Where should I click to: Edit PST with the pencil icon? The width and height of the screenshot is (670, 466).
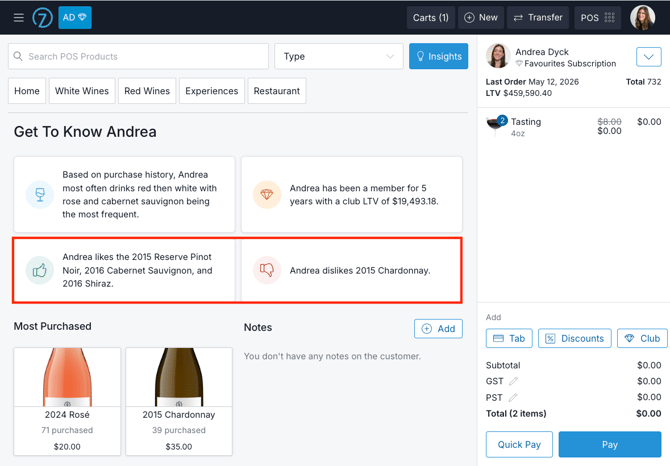pyautogui.click(x=513, y=398)
